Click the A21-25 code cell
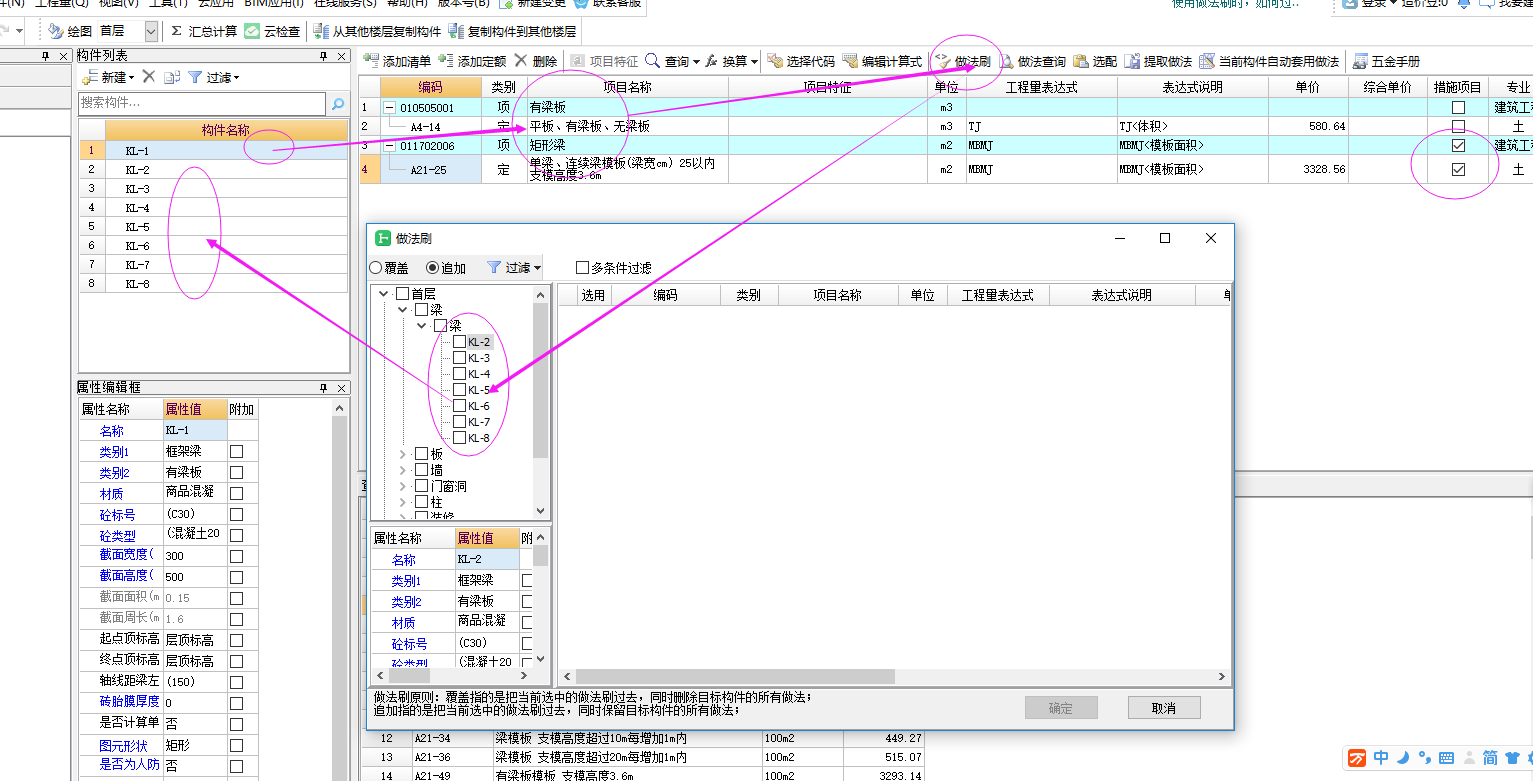 (431, 169)
